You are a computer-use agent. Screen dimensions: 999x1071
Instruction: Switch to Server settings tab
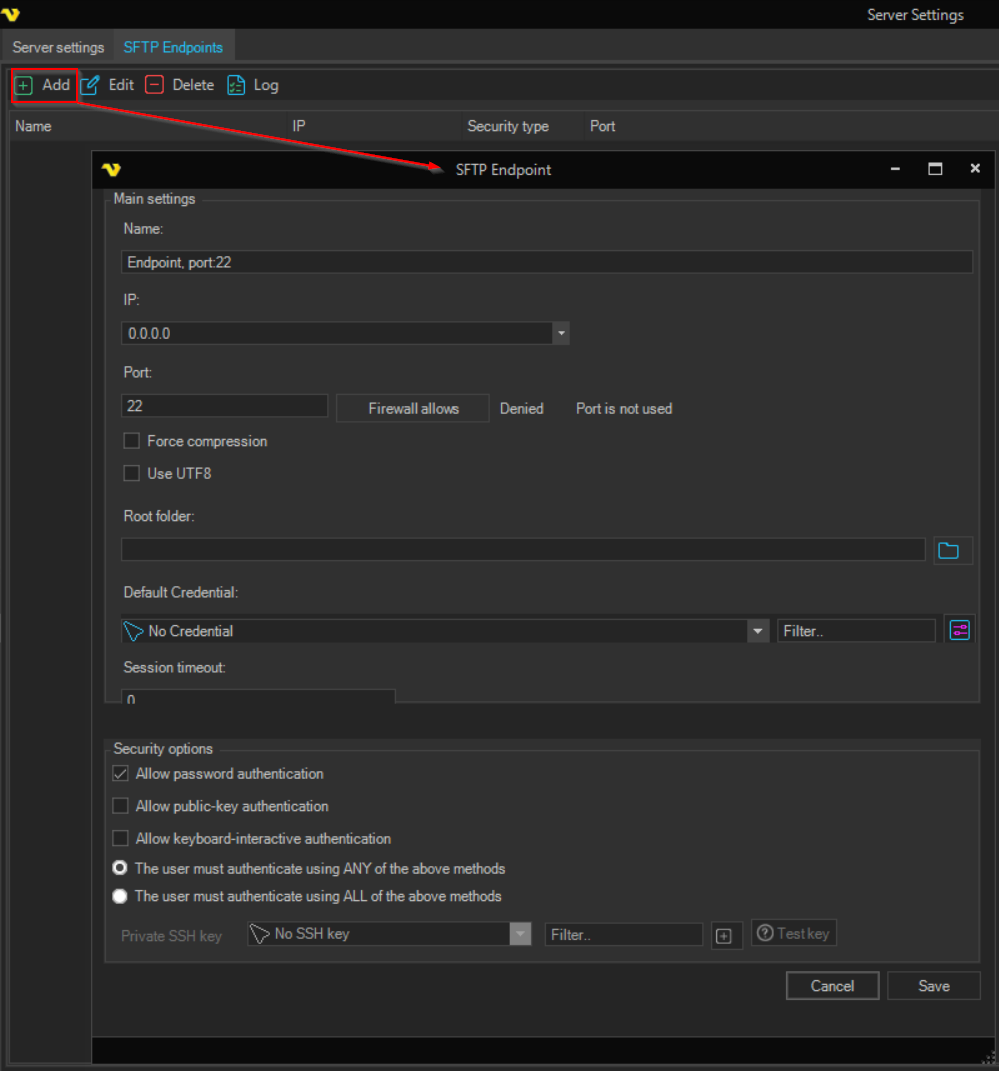click(x=58, y=47)
